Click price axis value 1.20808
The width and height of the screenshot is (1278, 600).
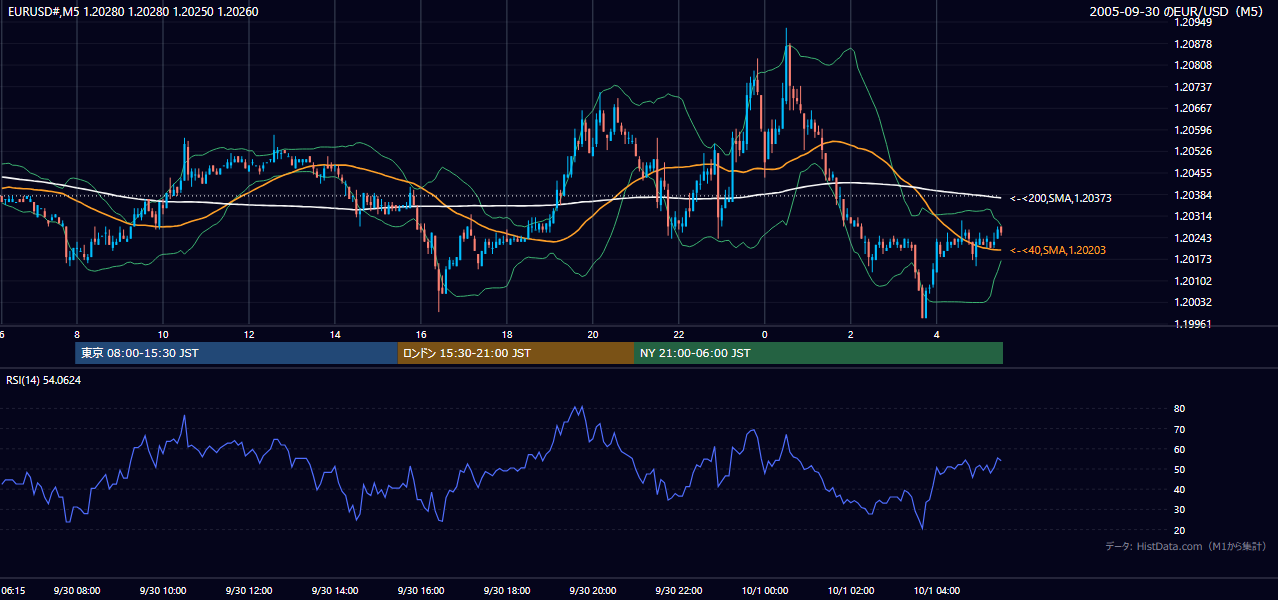tap(1194, 66)
